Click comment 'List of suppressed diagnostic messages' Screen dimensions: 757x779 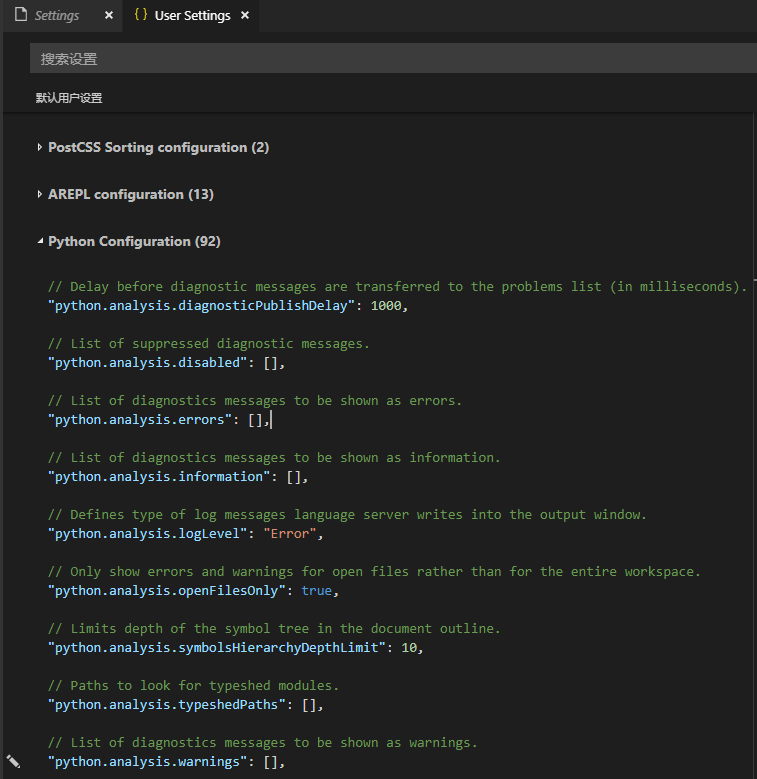(x=209, y=344)
